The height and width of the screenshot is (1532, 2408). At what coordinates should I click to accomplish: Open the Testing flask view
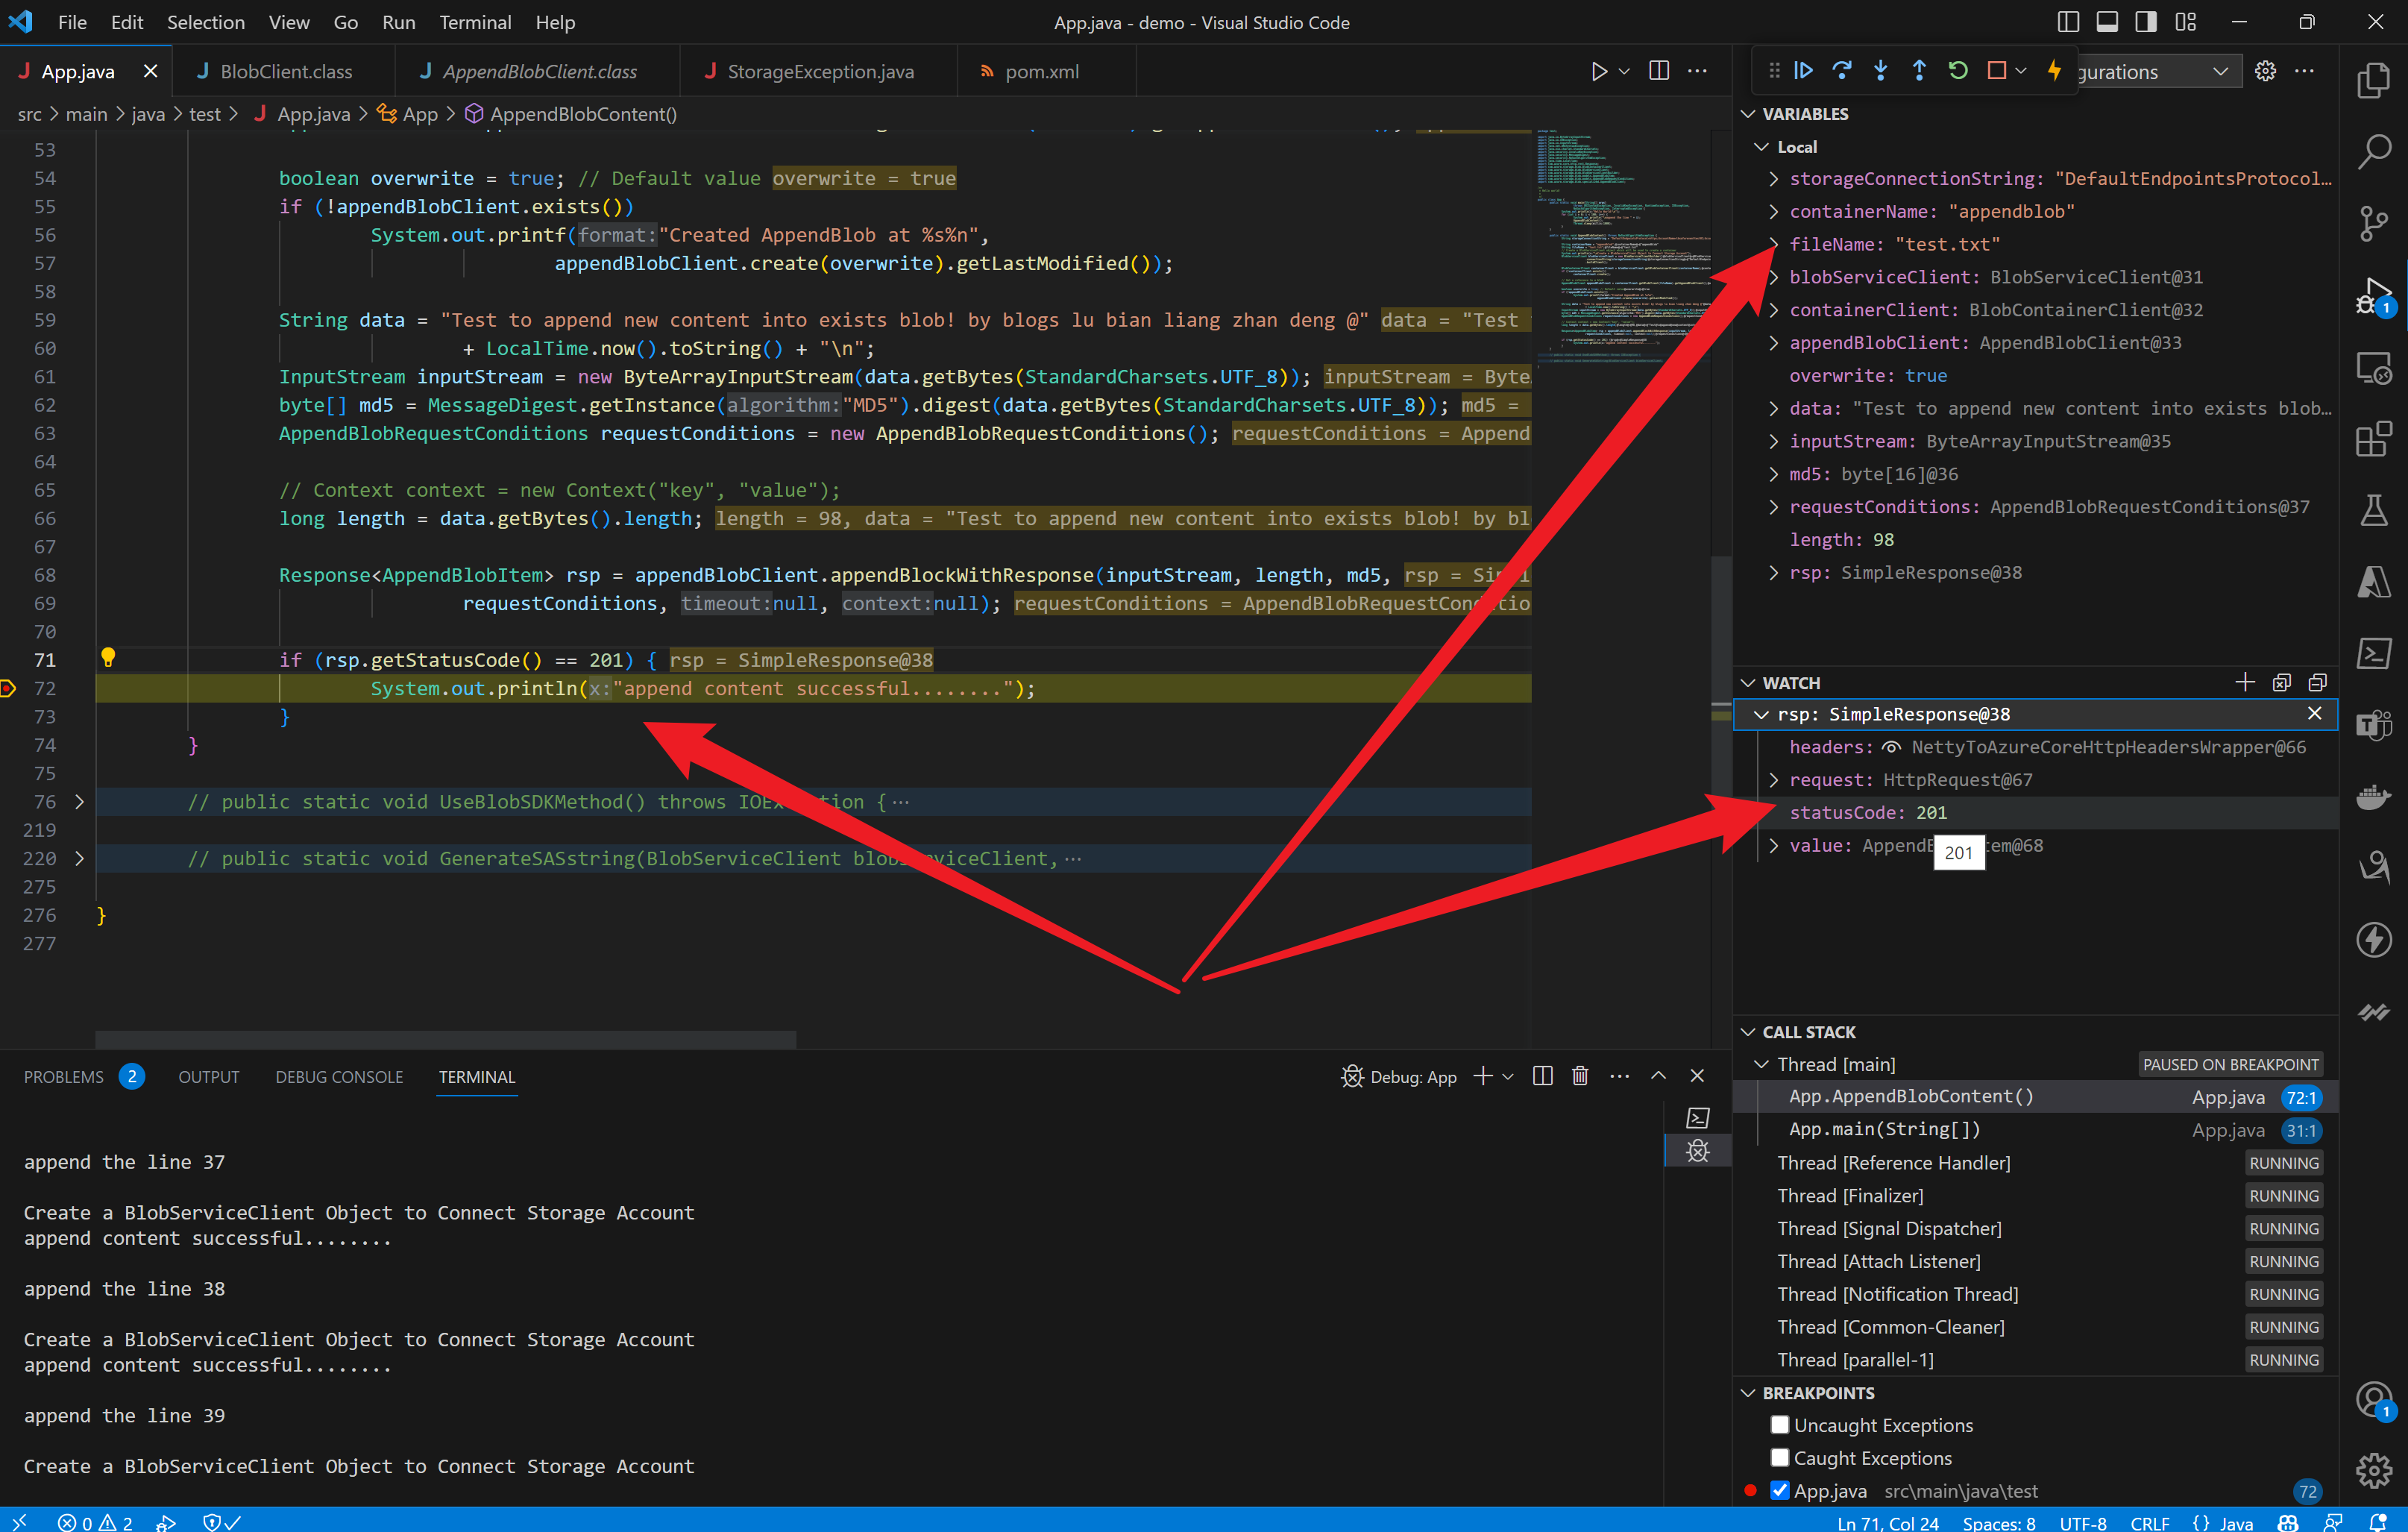point(2374,511)
